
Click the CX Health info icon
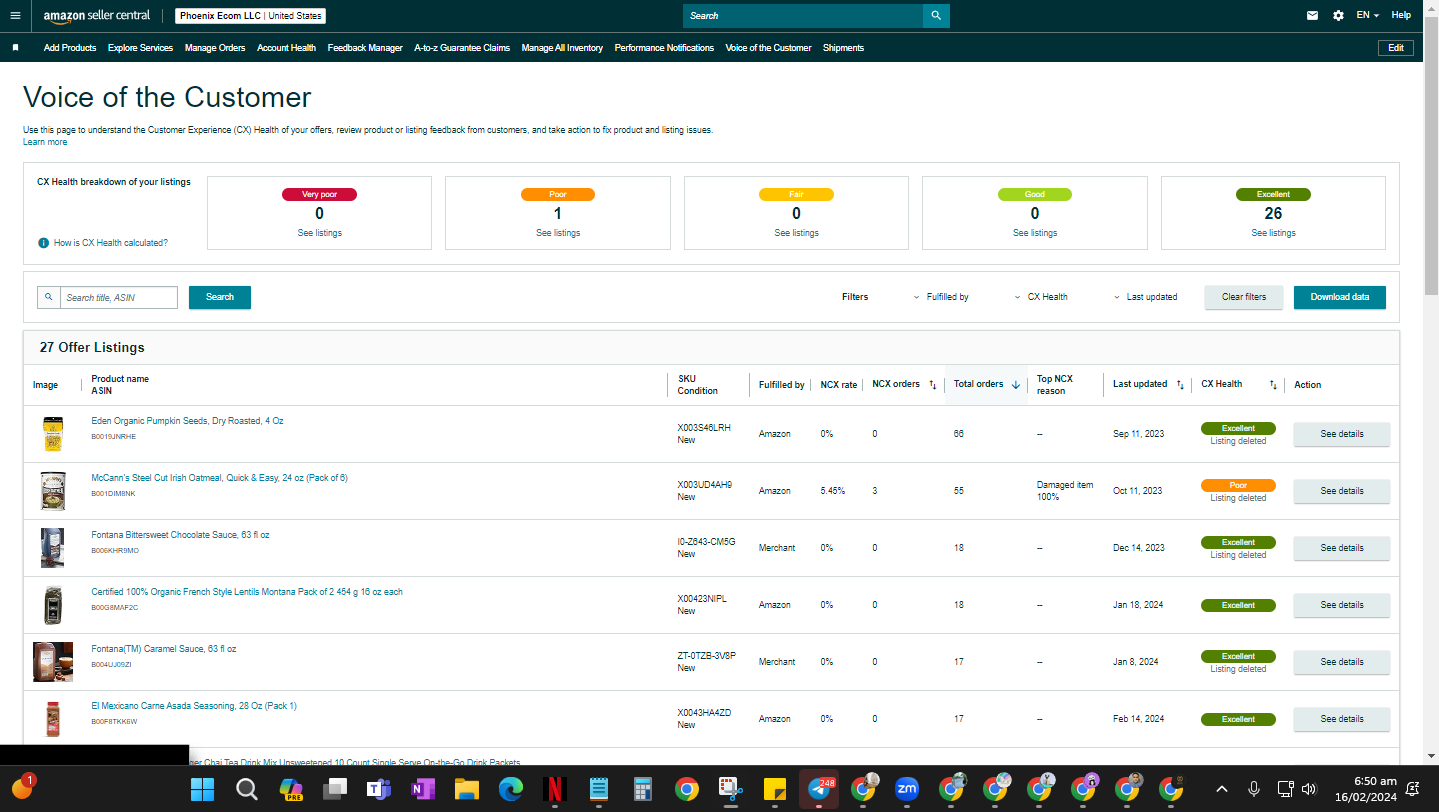tap(43, 243)
